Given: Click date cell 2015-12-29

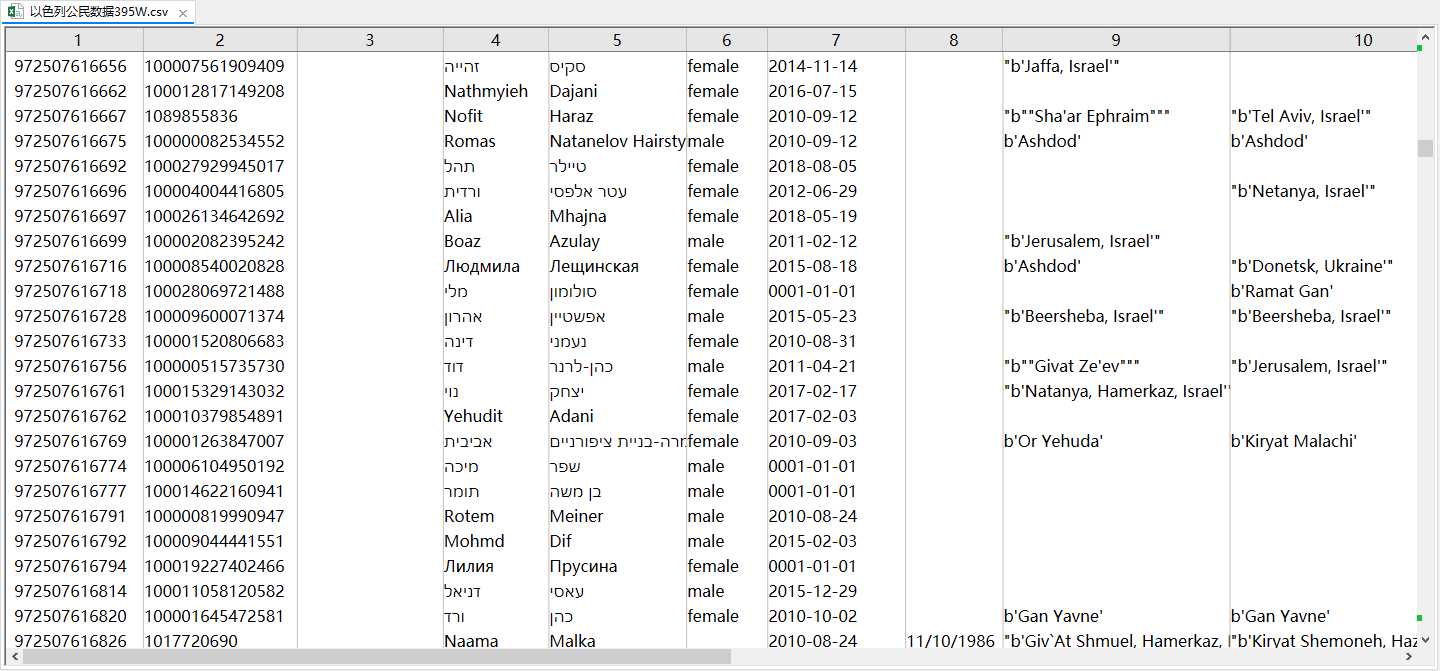Looking at the screenshot, I should (812, 591).
